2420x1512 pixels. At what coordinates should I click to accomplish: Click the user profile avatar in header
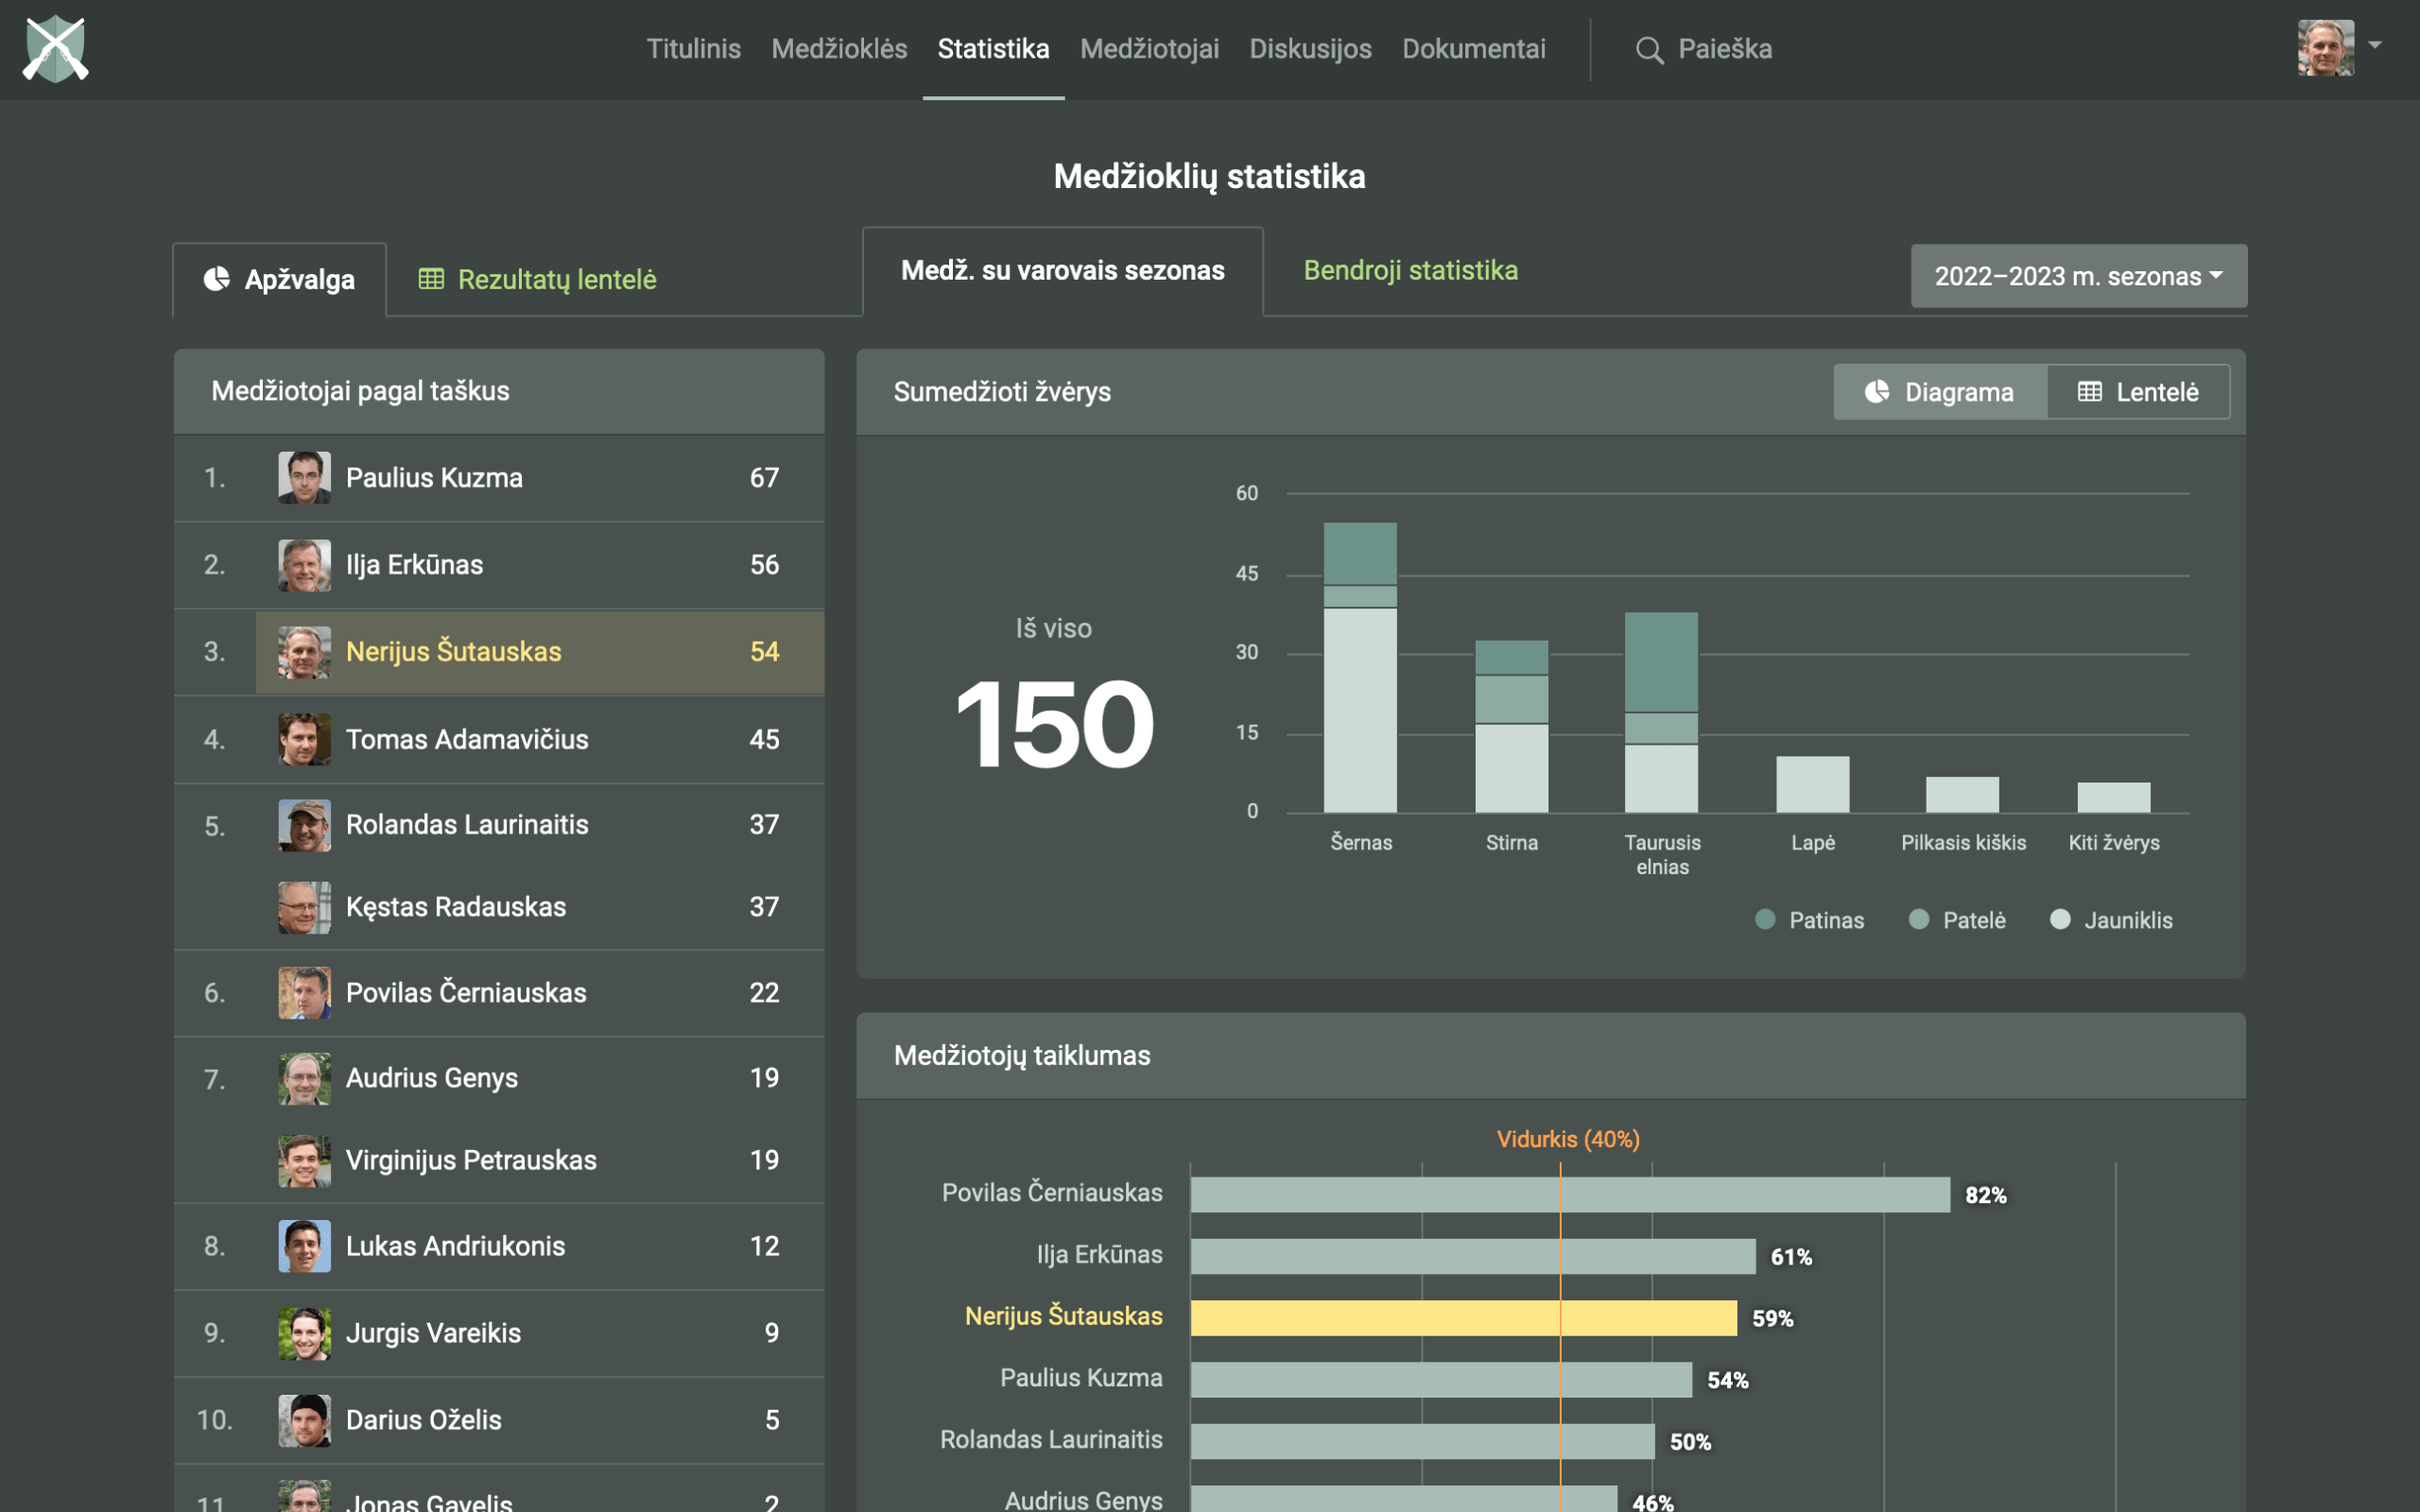pos(2325,48)
